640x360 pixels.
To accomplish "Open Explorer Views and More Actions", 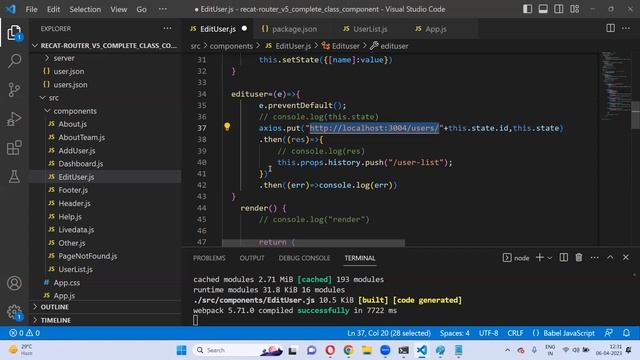I will pos(167,28).
